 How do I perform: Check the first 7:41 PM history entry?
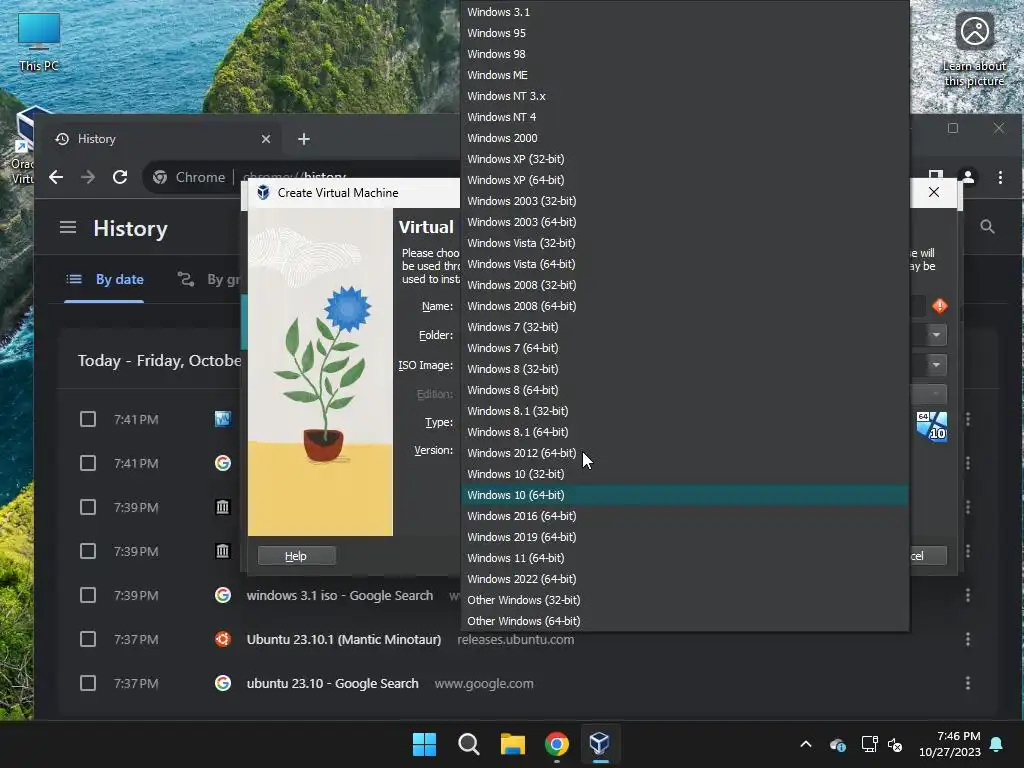[x=88, y=419]
